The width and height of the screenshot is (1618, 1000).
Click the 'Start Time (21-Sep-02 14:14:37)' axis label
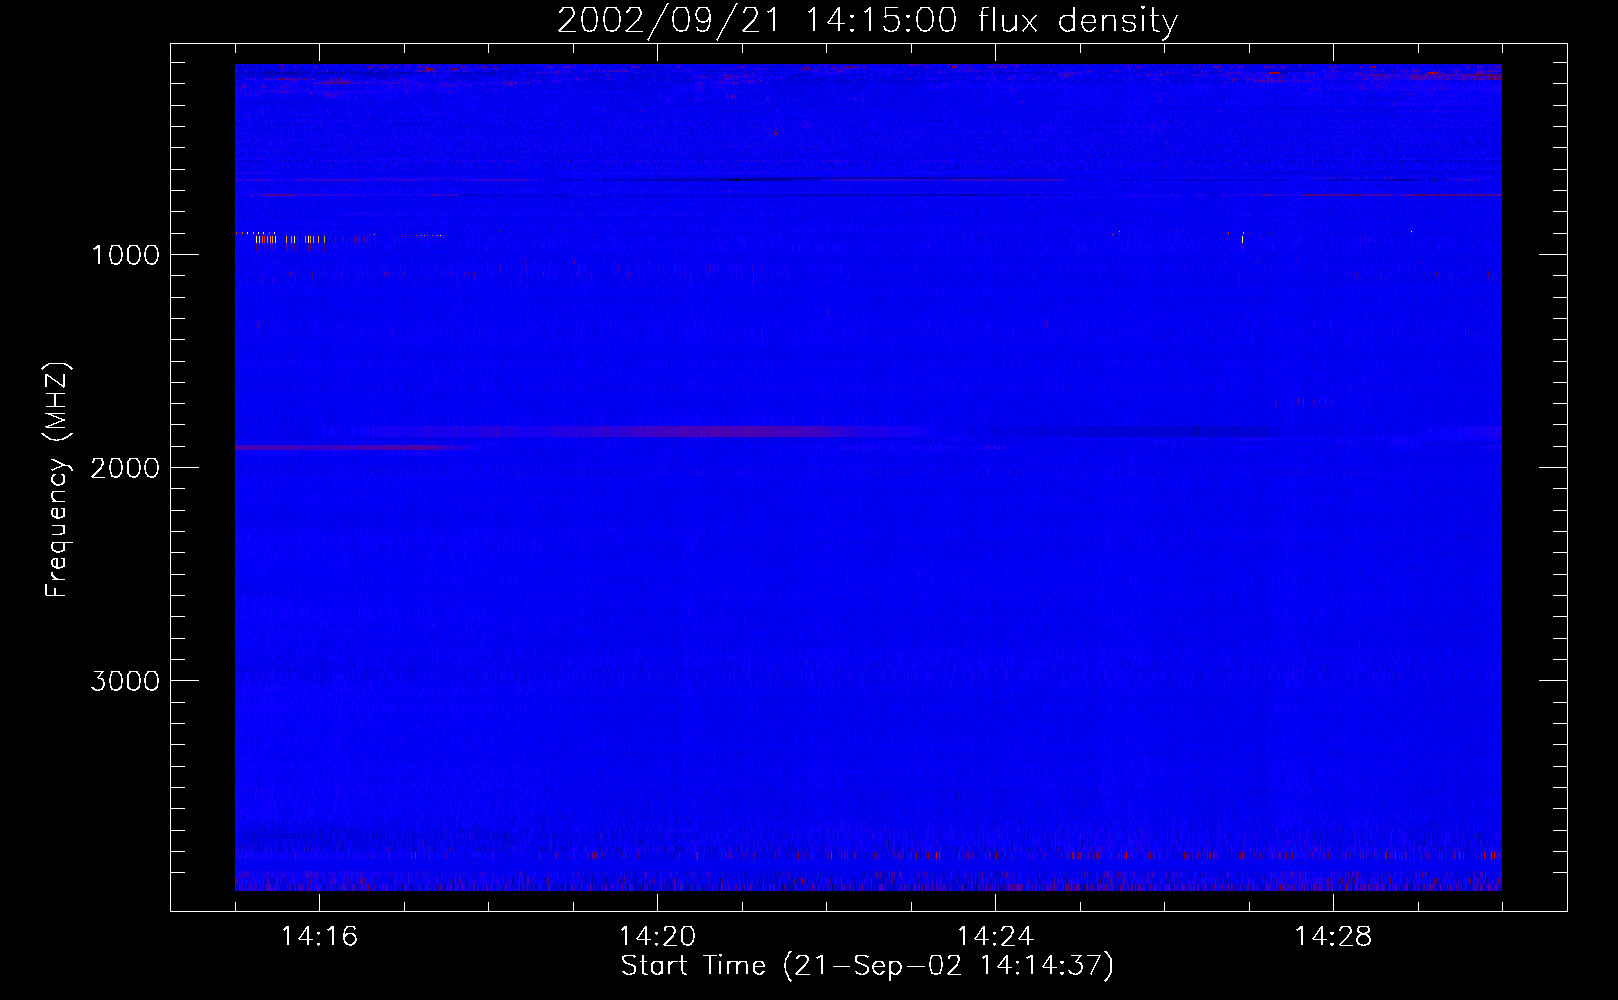pos(867,966)
